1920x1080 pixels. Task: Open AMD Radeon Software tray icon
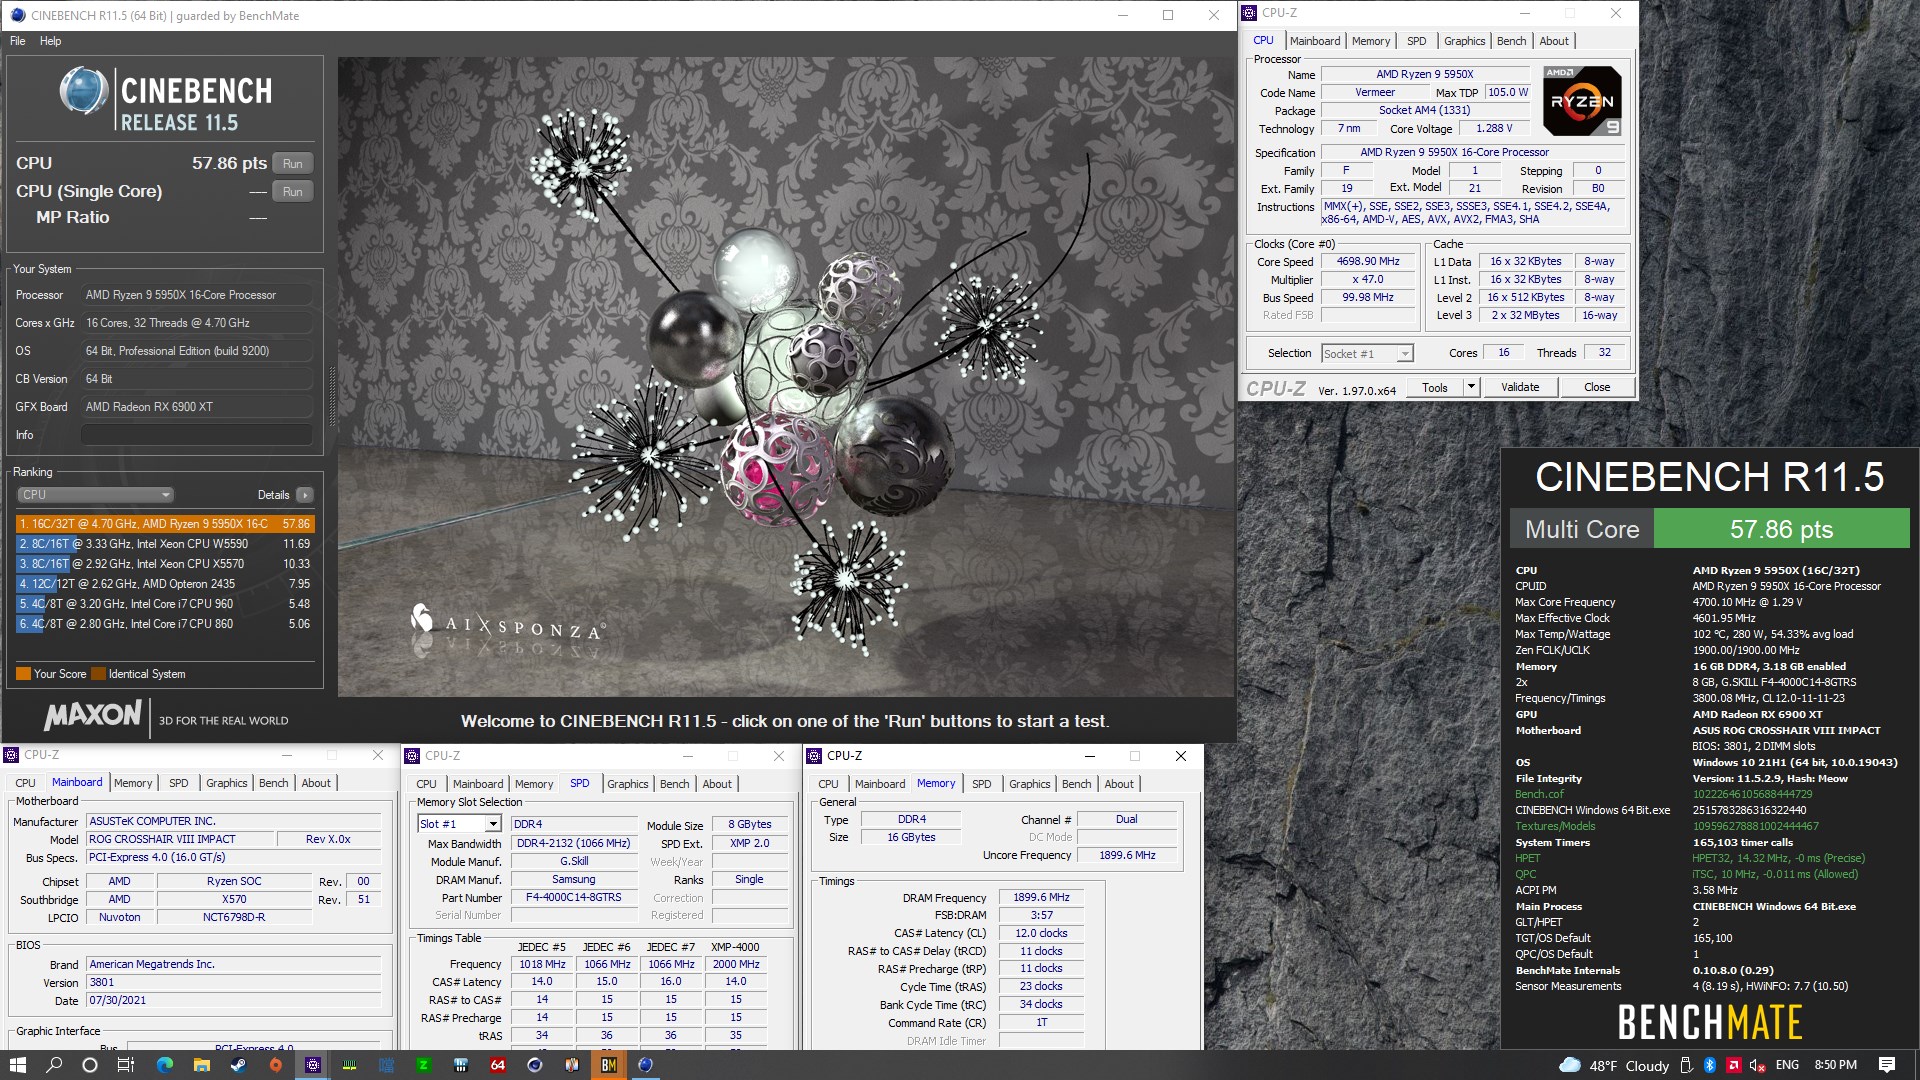click(x=1733, y=1065)
